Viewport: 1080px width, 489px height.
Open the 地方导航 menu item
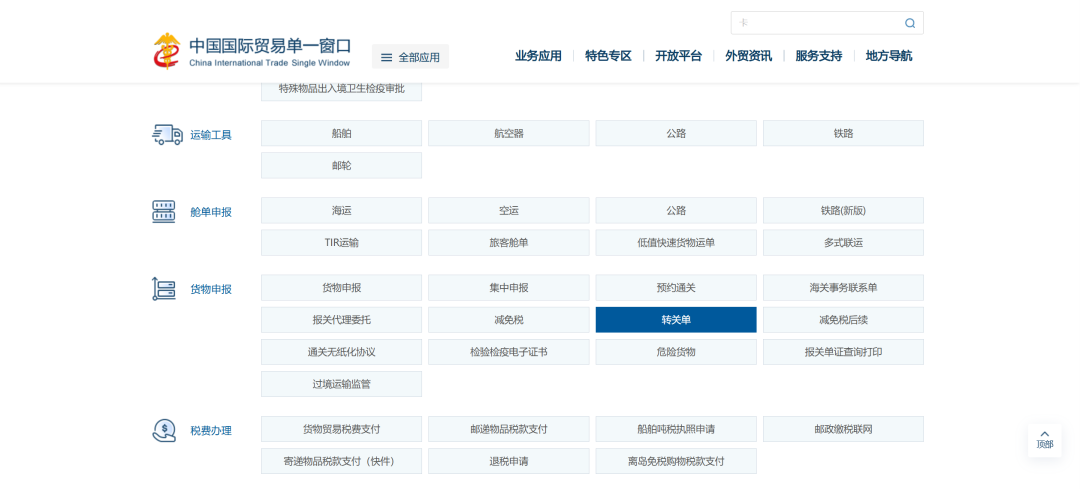[x=888, y=56]
